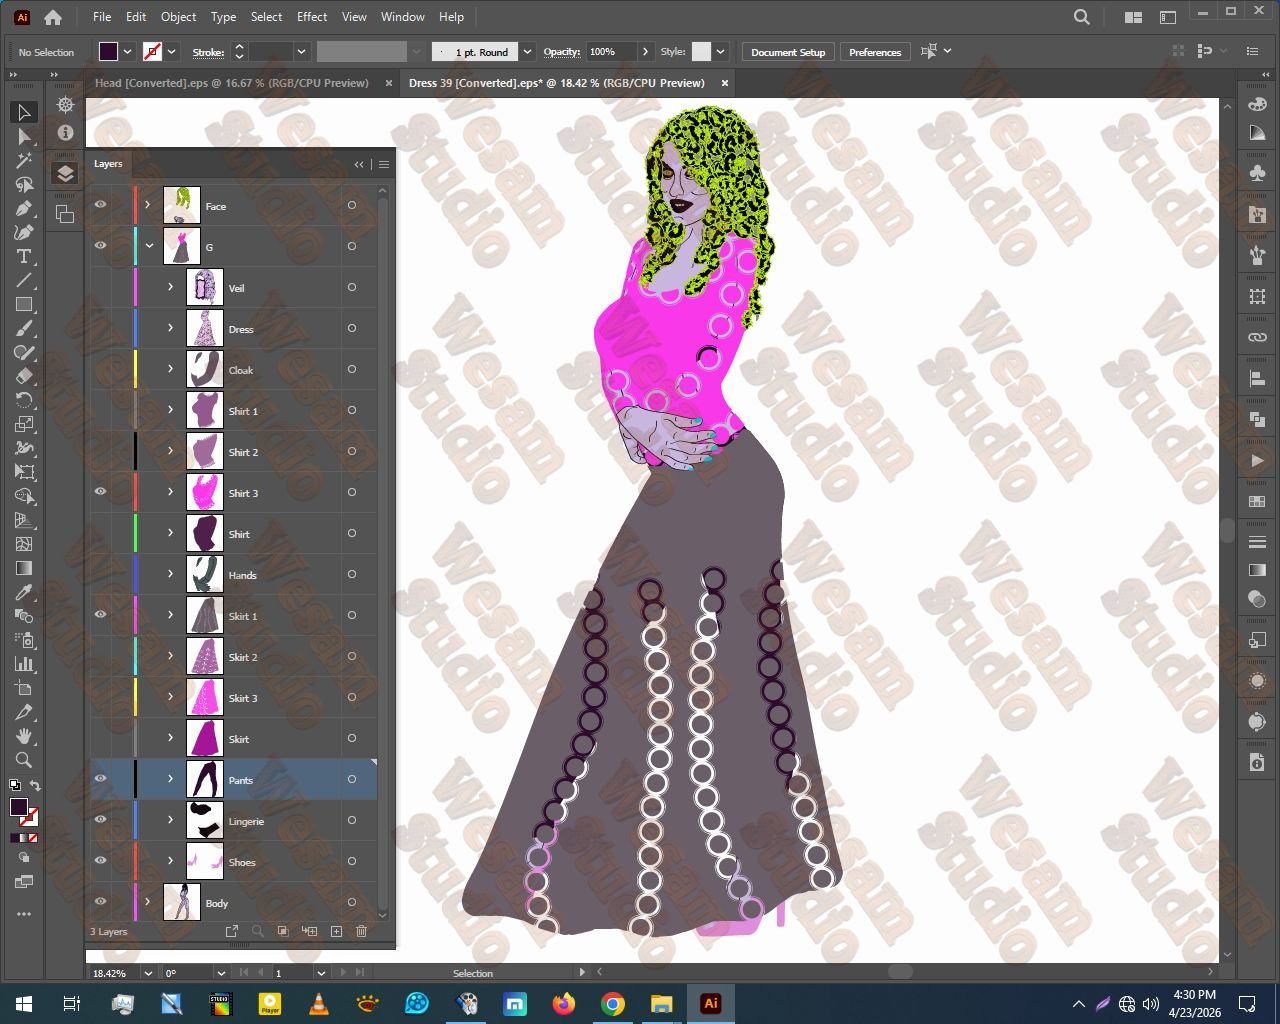Delete selection with Layers trash icon
The width and height of the screenshot is (1280, 1024).
tap(362, 931)
